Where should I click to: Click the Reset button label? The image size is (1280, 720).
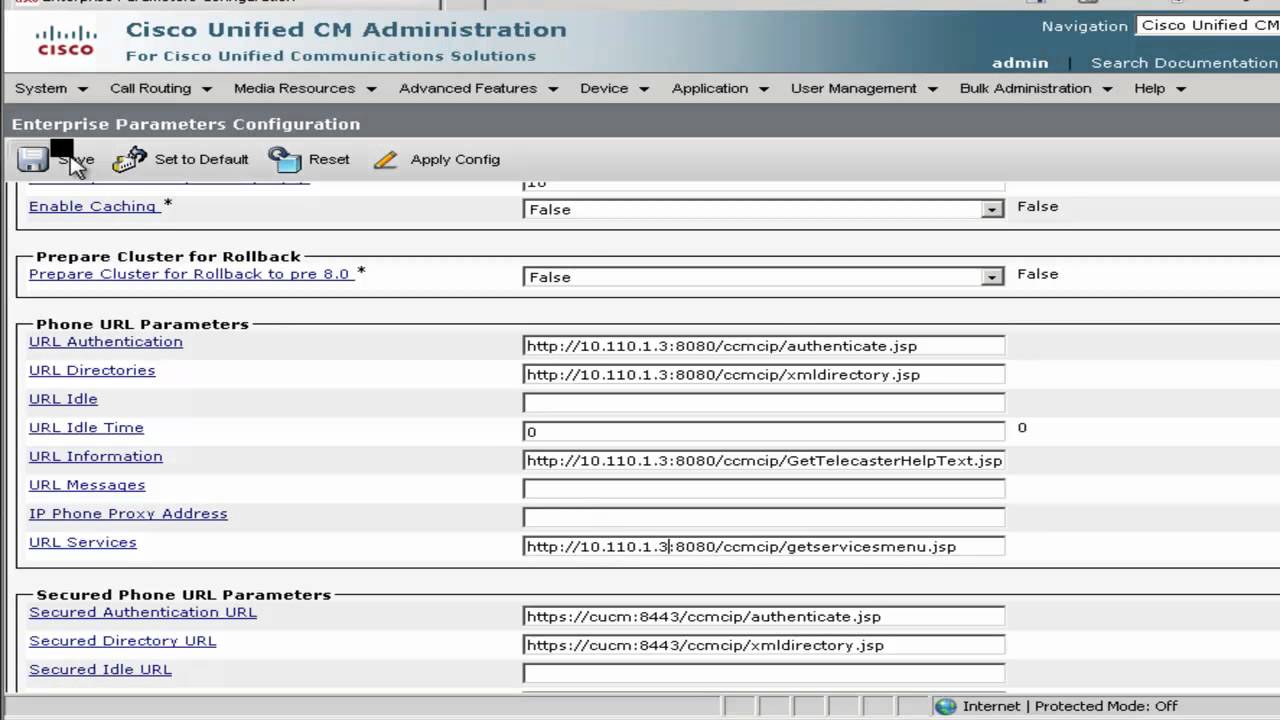tap(329, 159)
